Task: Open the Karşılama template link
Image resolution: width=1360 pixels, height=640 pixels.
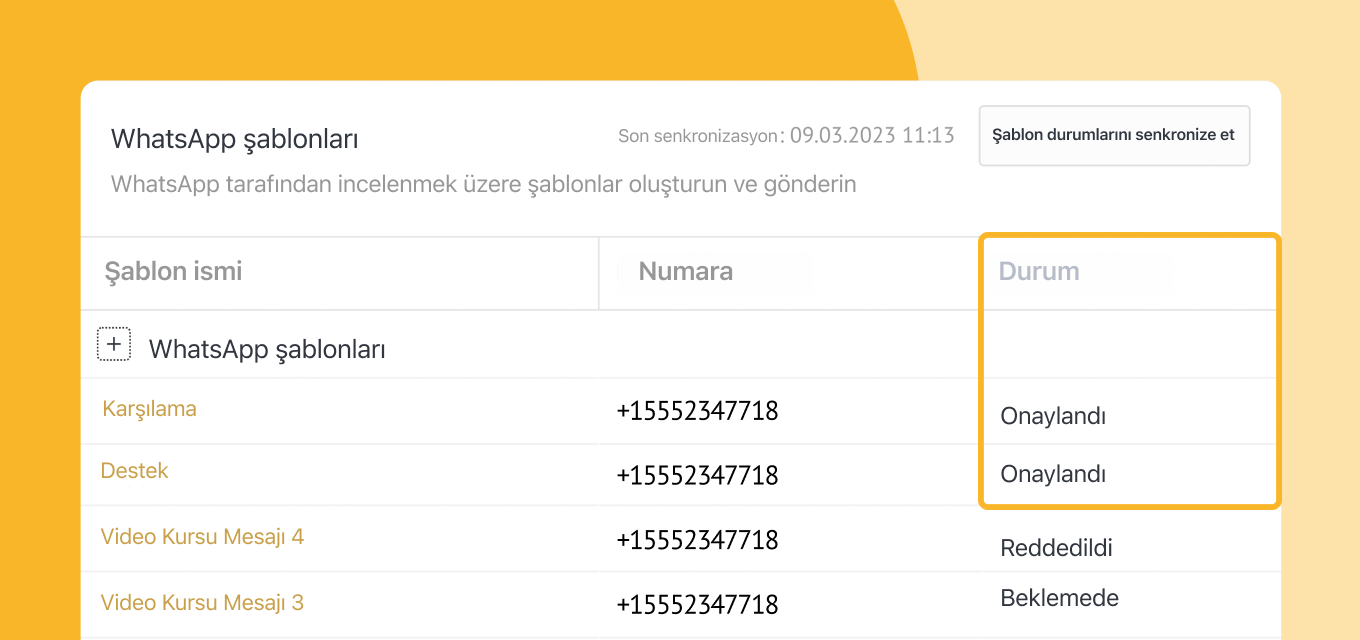Action: (x=149, y=409)
